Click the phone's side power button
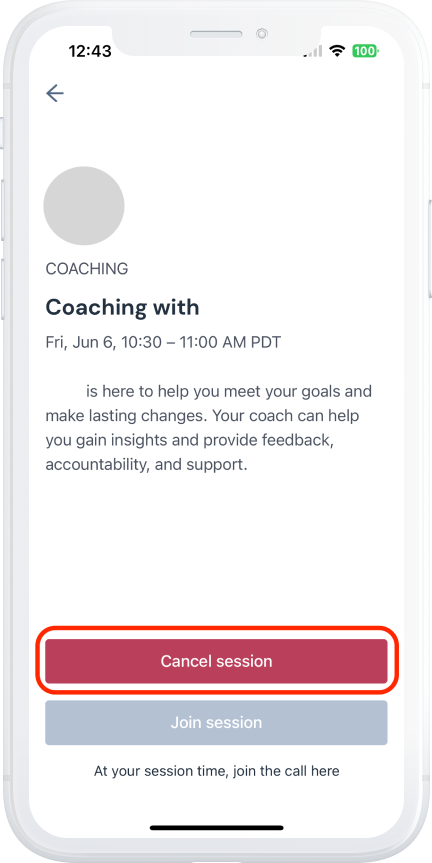Image resolution: width=432 pixels, height=863 pixels. point(429,249)
